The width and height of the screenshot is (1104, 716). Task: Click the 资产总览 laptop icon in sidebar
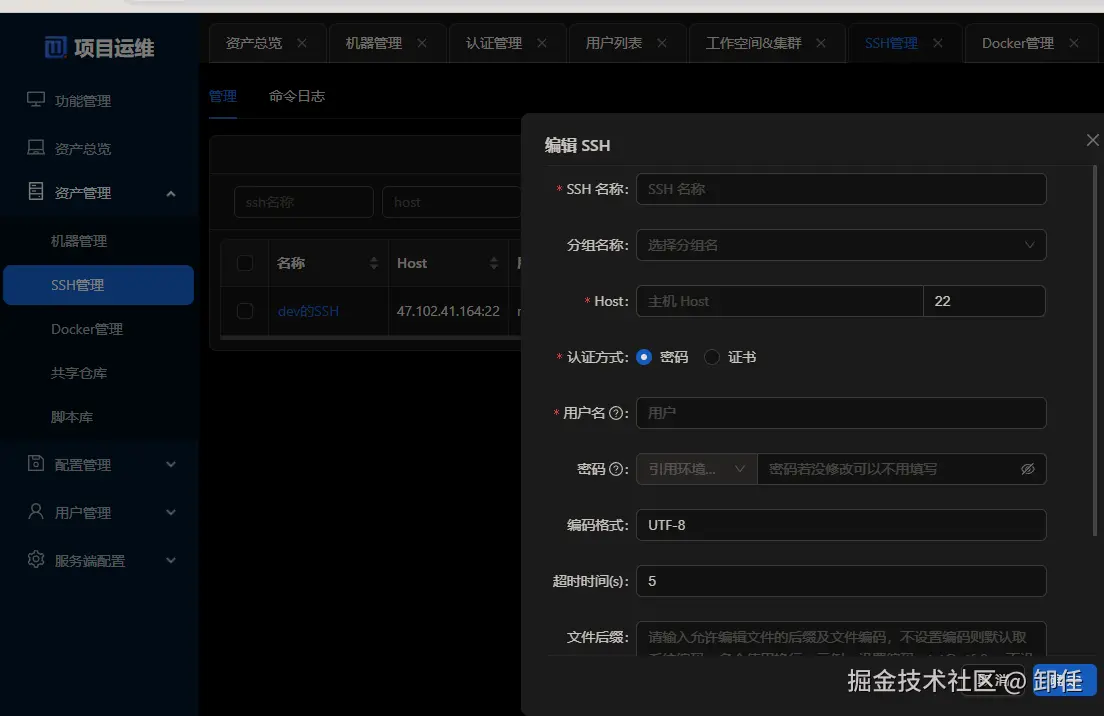point(36,147)
